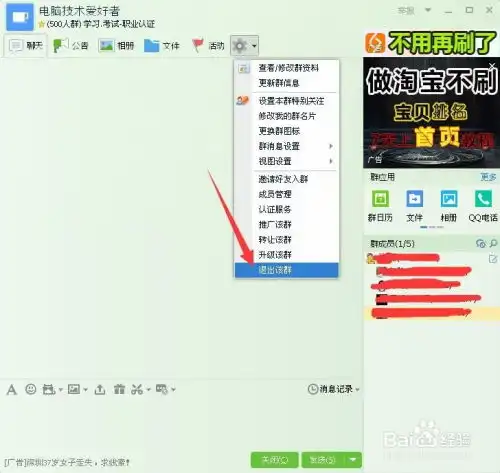Click the 做淘宝不刷 advertisement image
The height and width of the screenshot is (473, 500).
tap(431, 113)
